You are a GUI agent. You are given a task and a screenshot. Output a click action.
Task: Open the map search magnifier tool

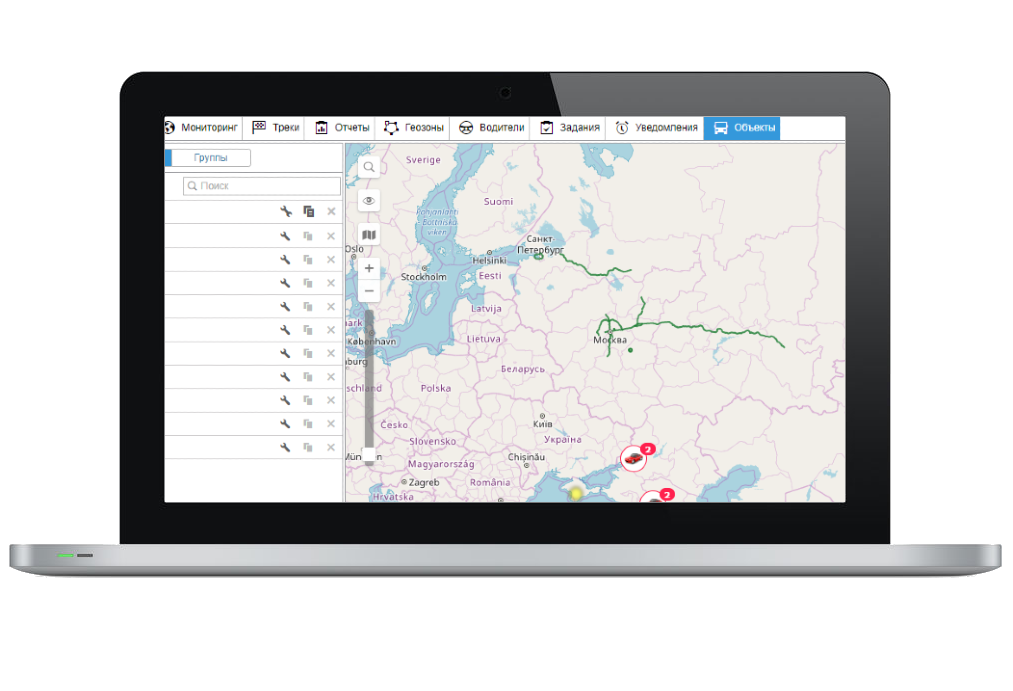369,167
